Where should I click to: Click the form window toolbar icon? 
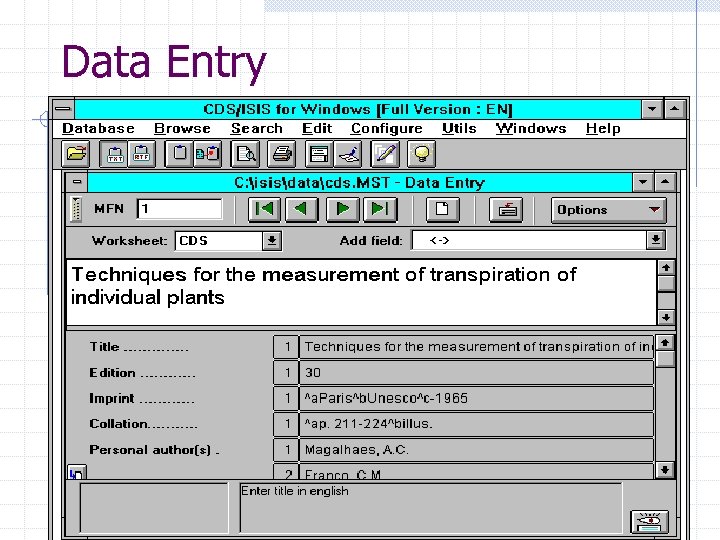click(319, 153)
